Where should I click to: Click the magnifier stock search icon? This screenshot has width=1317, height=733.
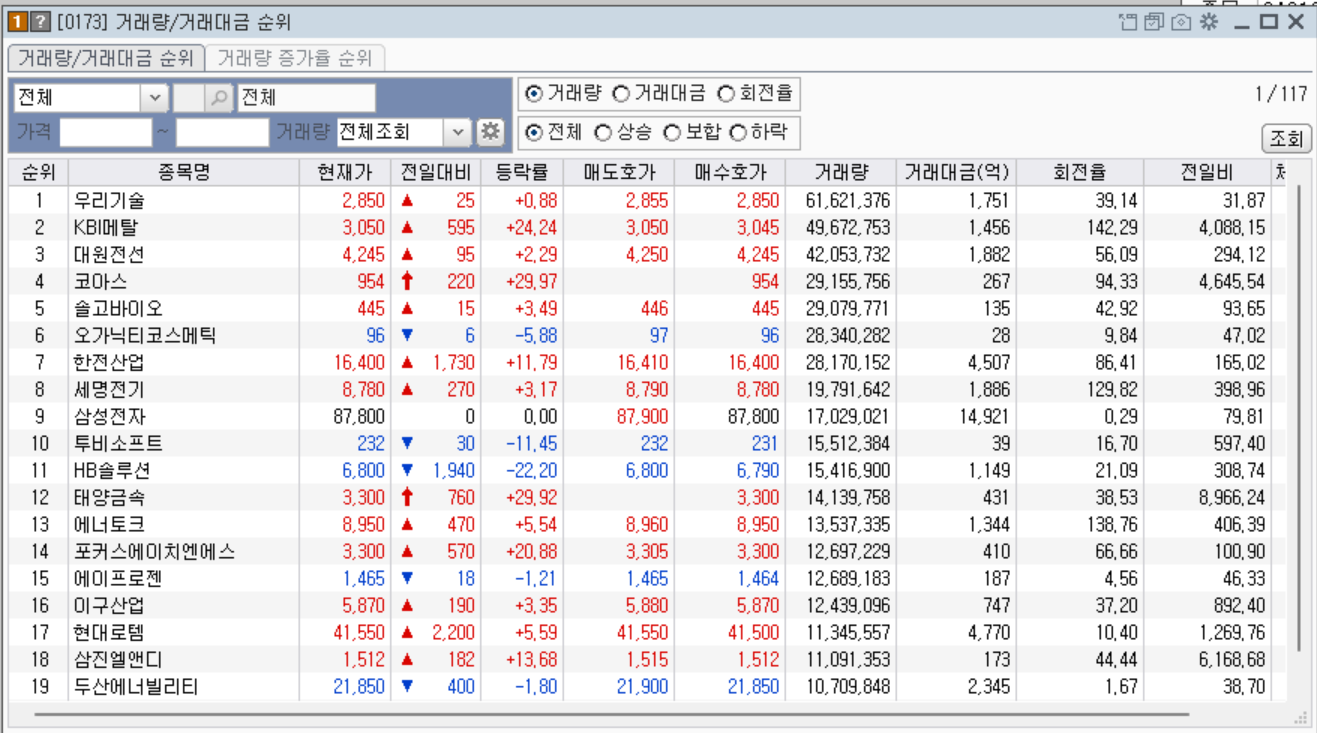(x=219, y=97)
